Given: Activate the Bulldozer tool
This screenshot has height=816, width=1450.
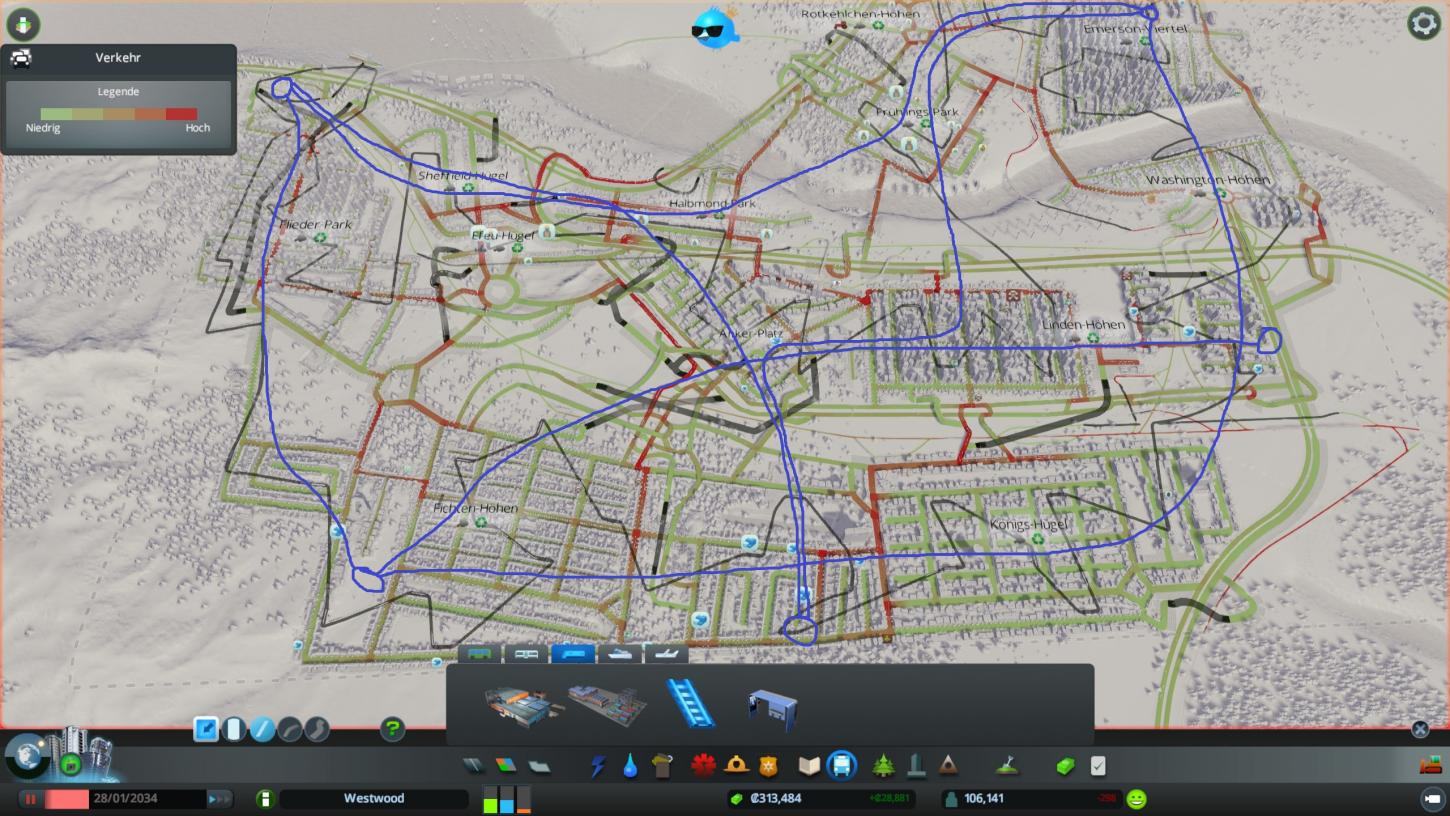Looking at the screenshot, I should click(x=1433, y=765).
